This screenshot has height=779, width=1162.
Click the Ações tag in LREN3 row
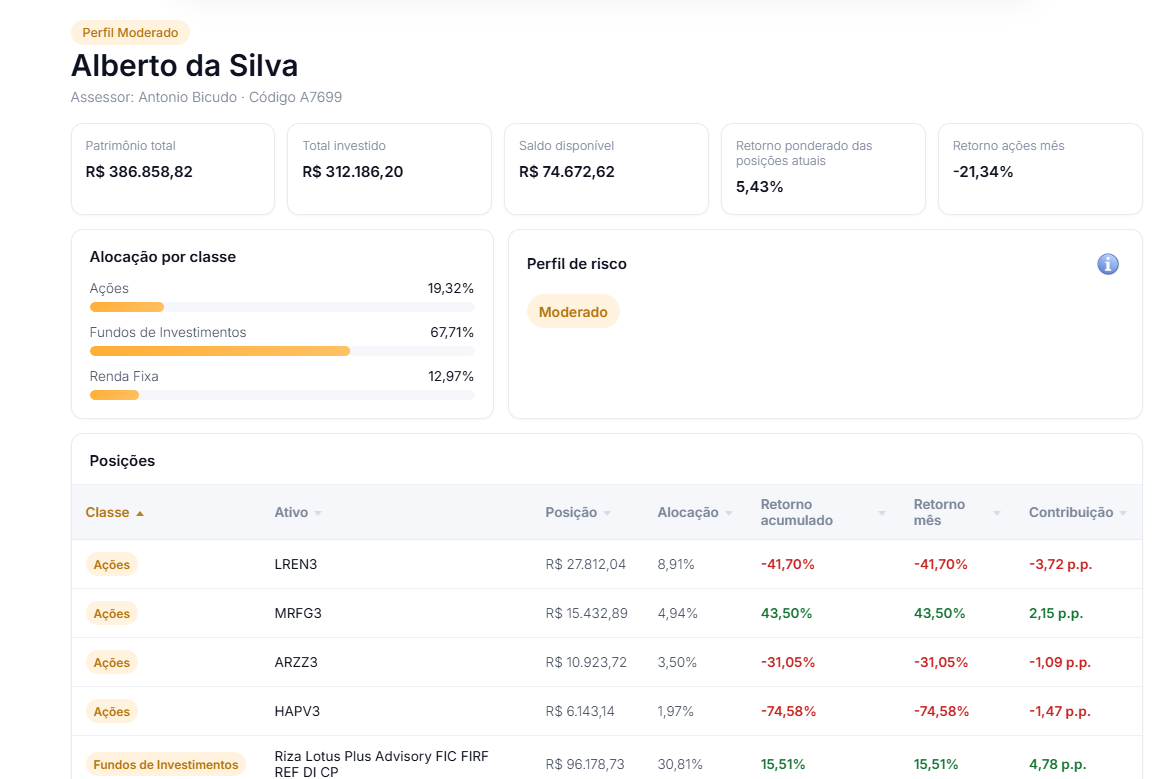(x=112, y=564)
